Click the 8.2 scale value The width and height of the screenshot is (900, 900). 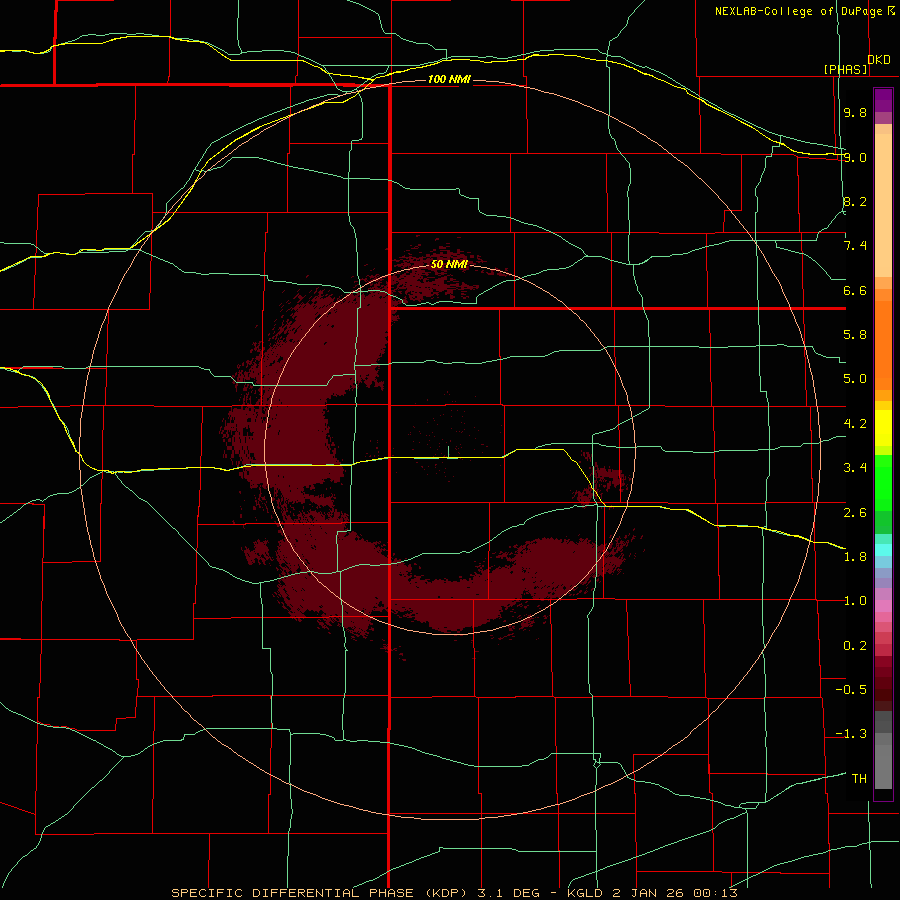[855, 201]
